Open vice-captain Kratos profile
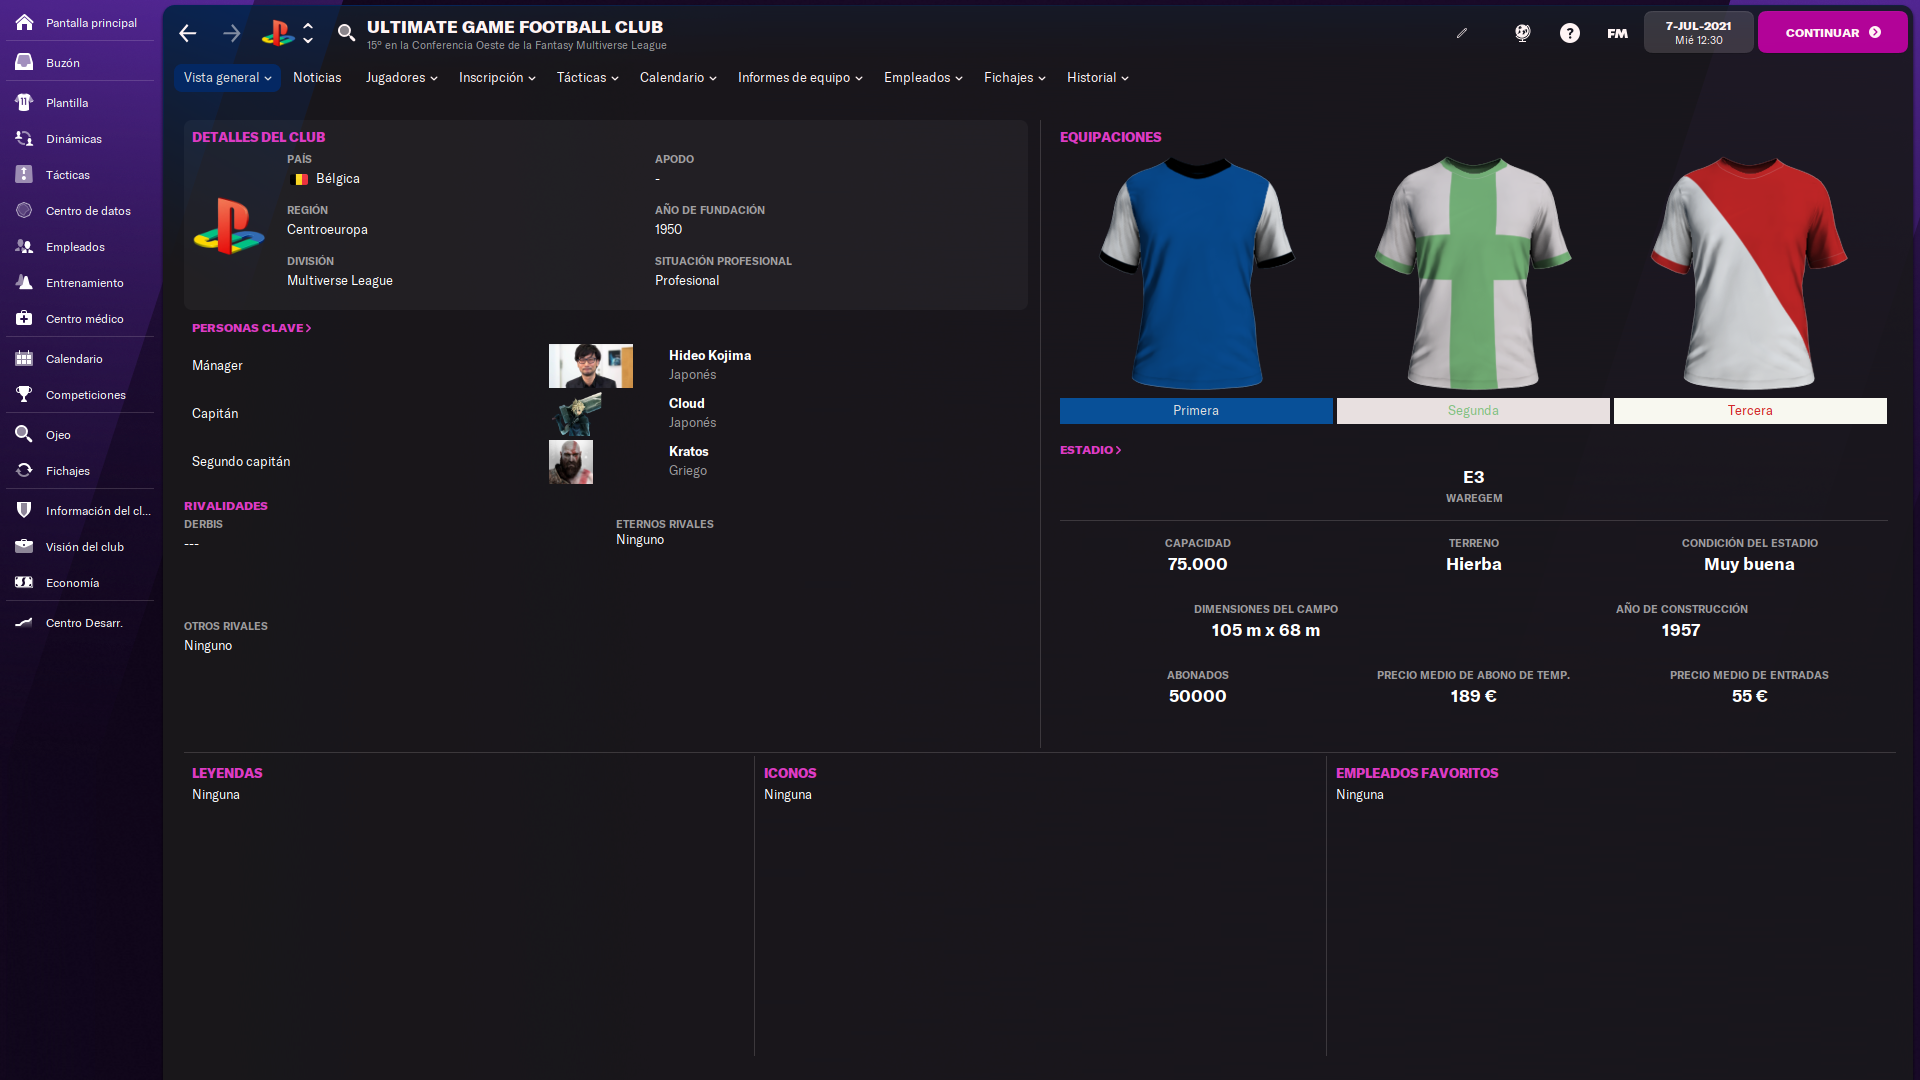The width and height of the screenshot is (1920, 1080). point(688,451)
